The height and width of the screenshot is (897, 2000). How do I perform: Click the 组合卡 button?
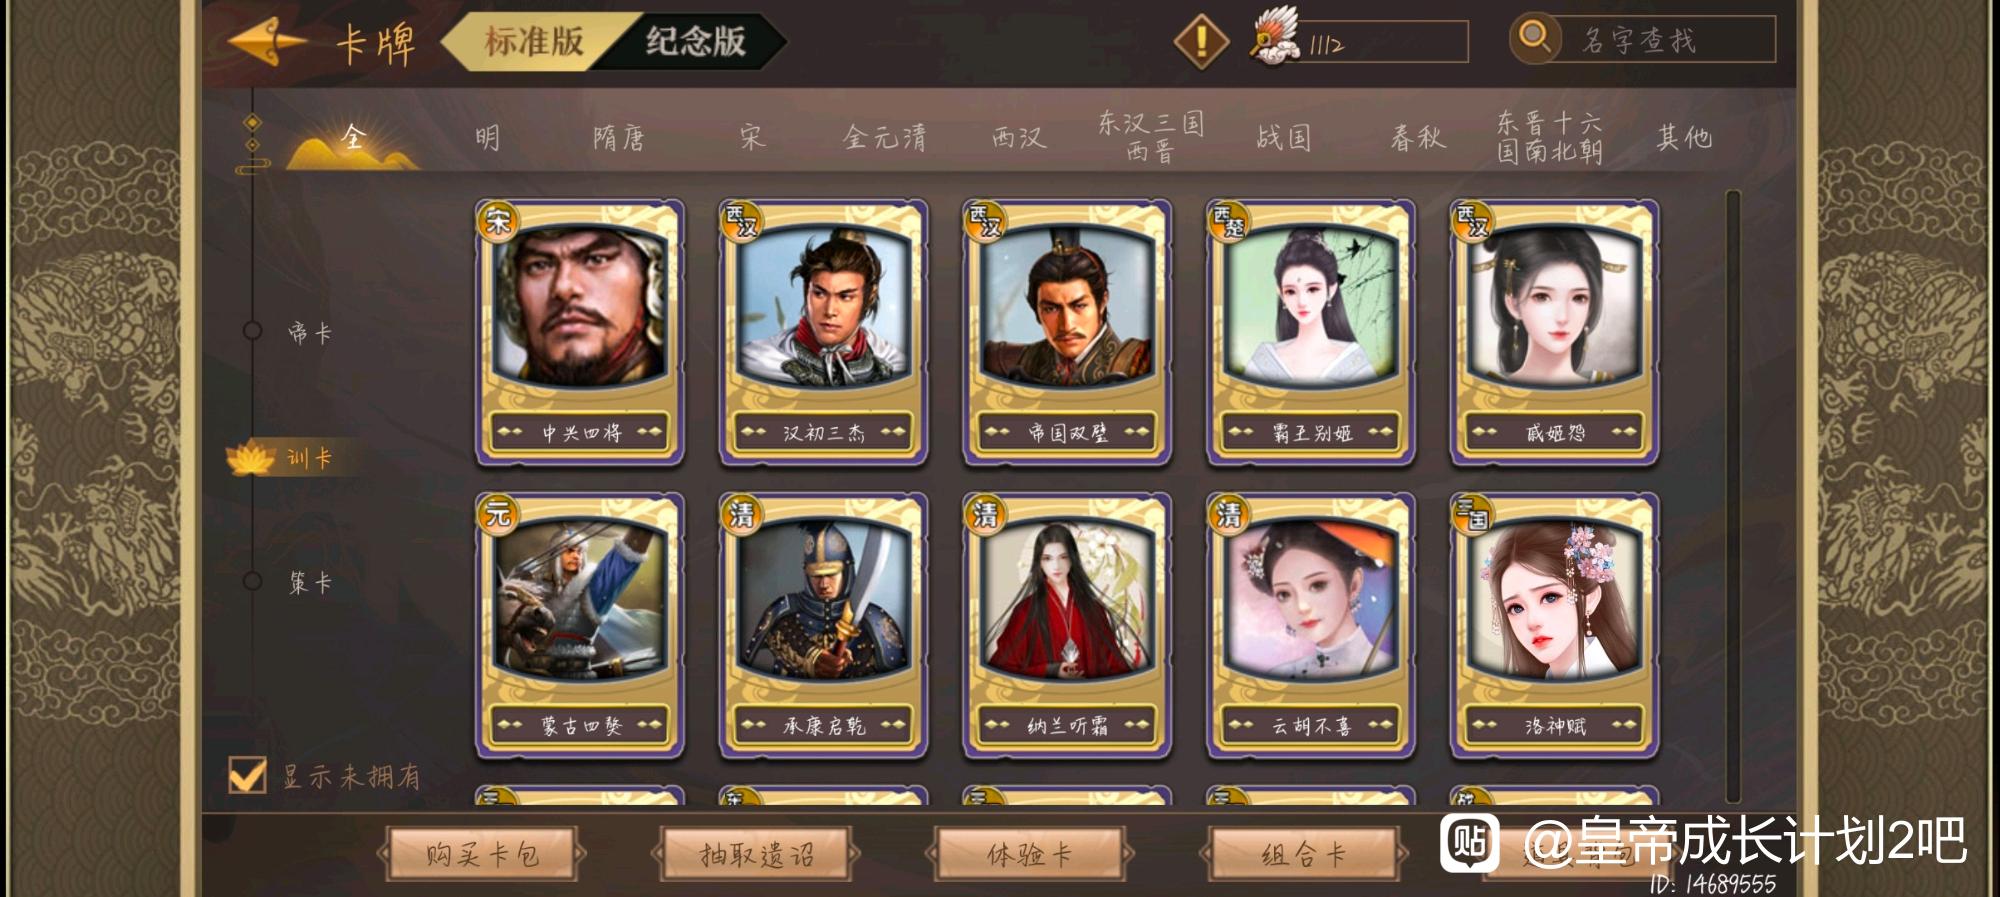click(1304, 855)
